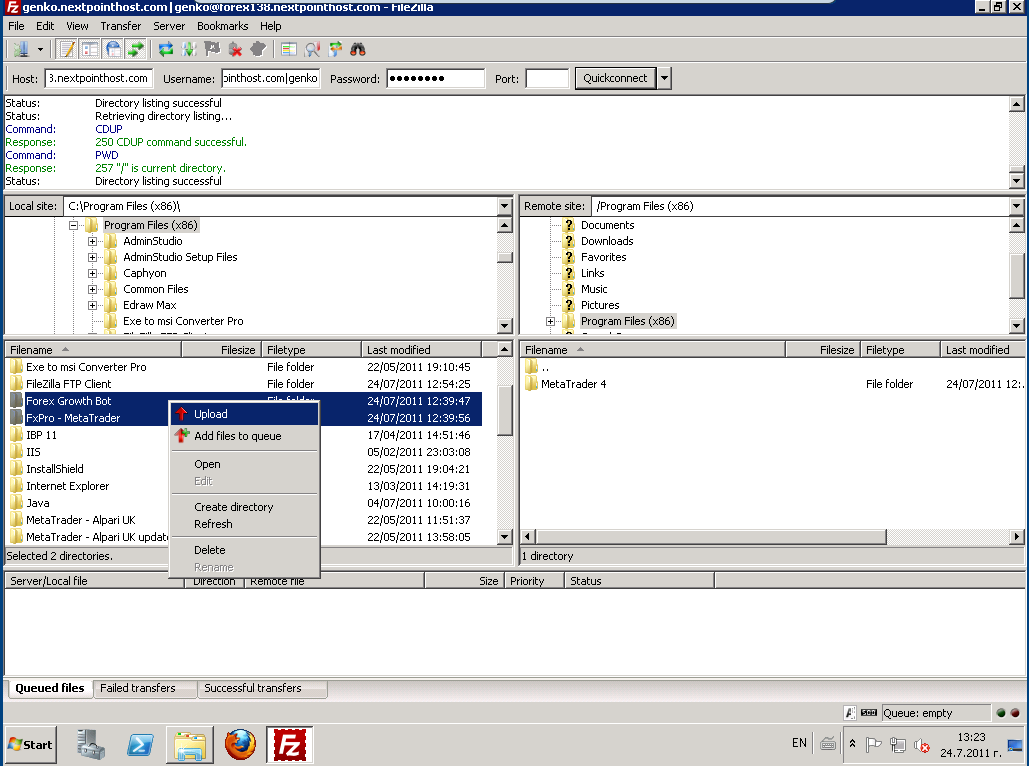Image resolution: width=1029 pixels, height=766 pixels.
Task: Search remote files with the binoculars icon
Action: pyautogui.click(x=358, y=49)
